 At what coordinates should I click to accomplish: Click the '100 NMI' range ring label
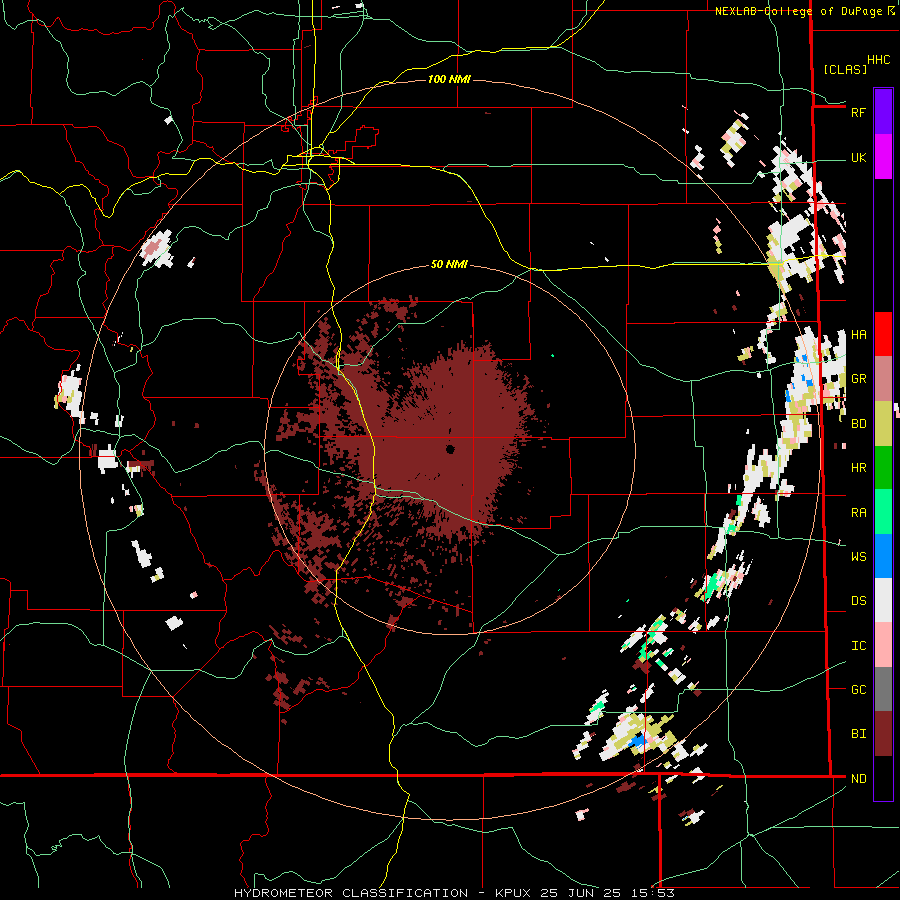tap(449, 79)
